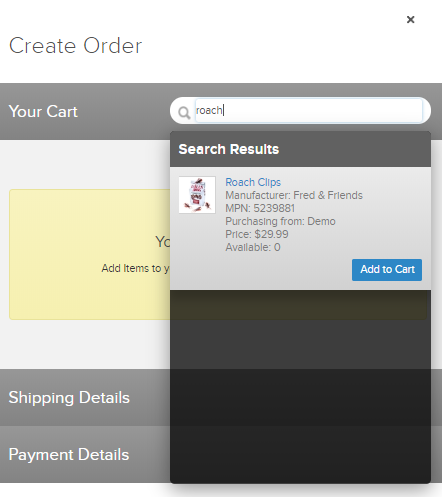Open the Roach Clips product link
Image resolution: width=442 pixels, height=497 pixels.
point(253,182)
